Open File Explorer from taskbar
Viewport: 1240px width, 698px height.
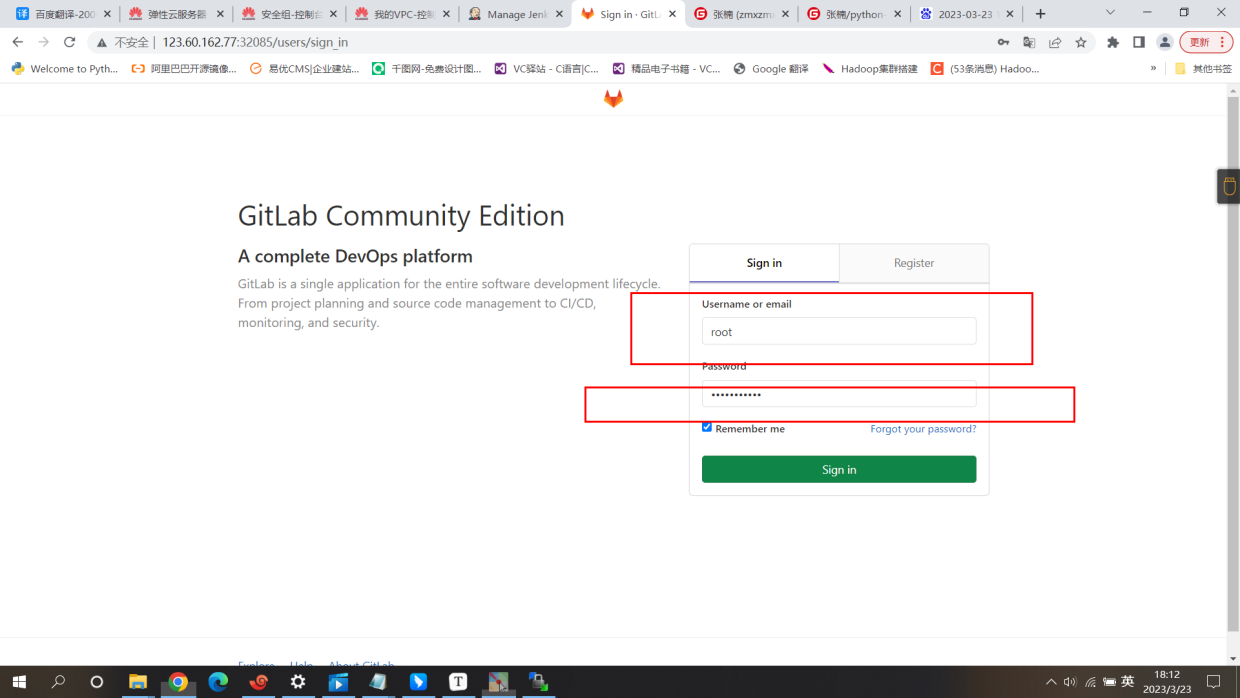(x=138, y=682)
